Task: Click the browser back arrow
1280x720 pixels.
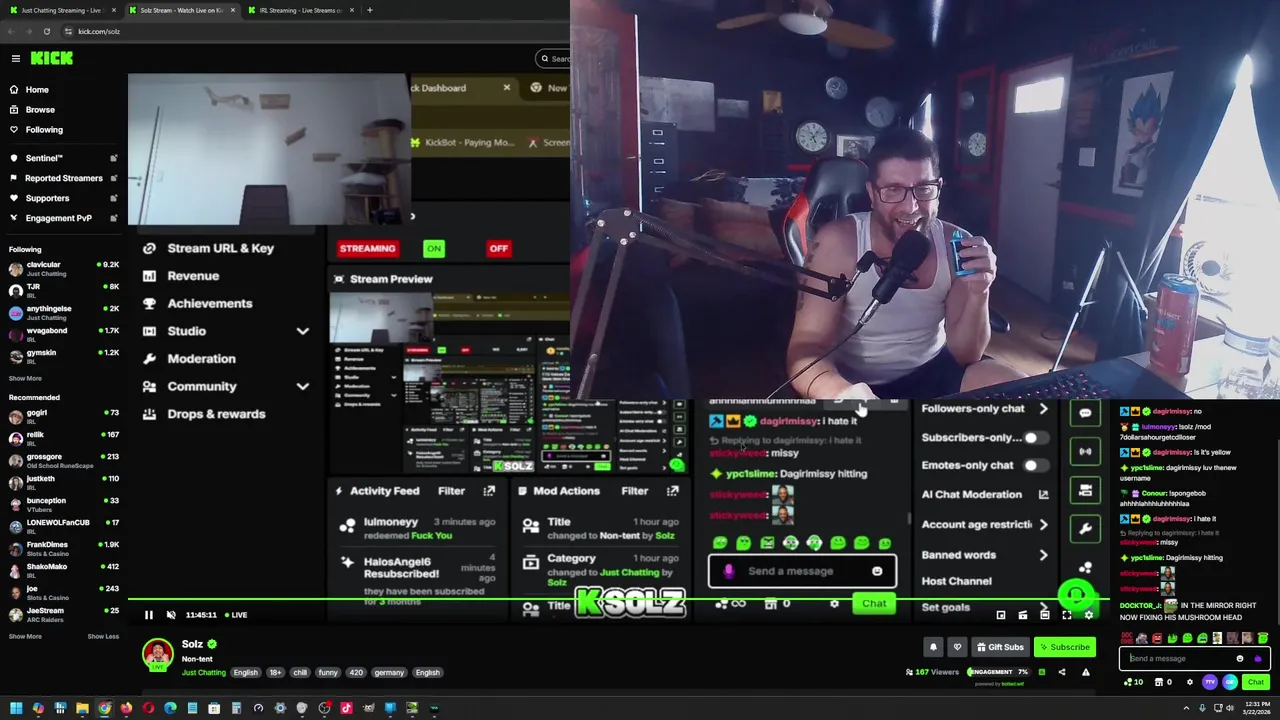Action: pyautogui.click(x=12, y=31)
